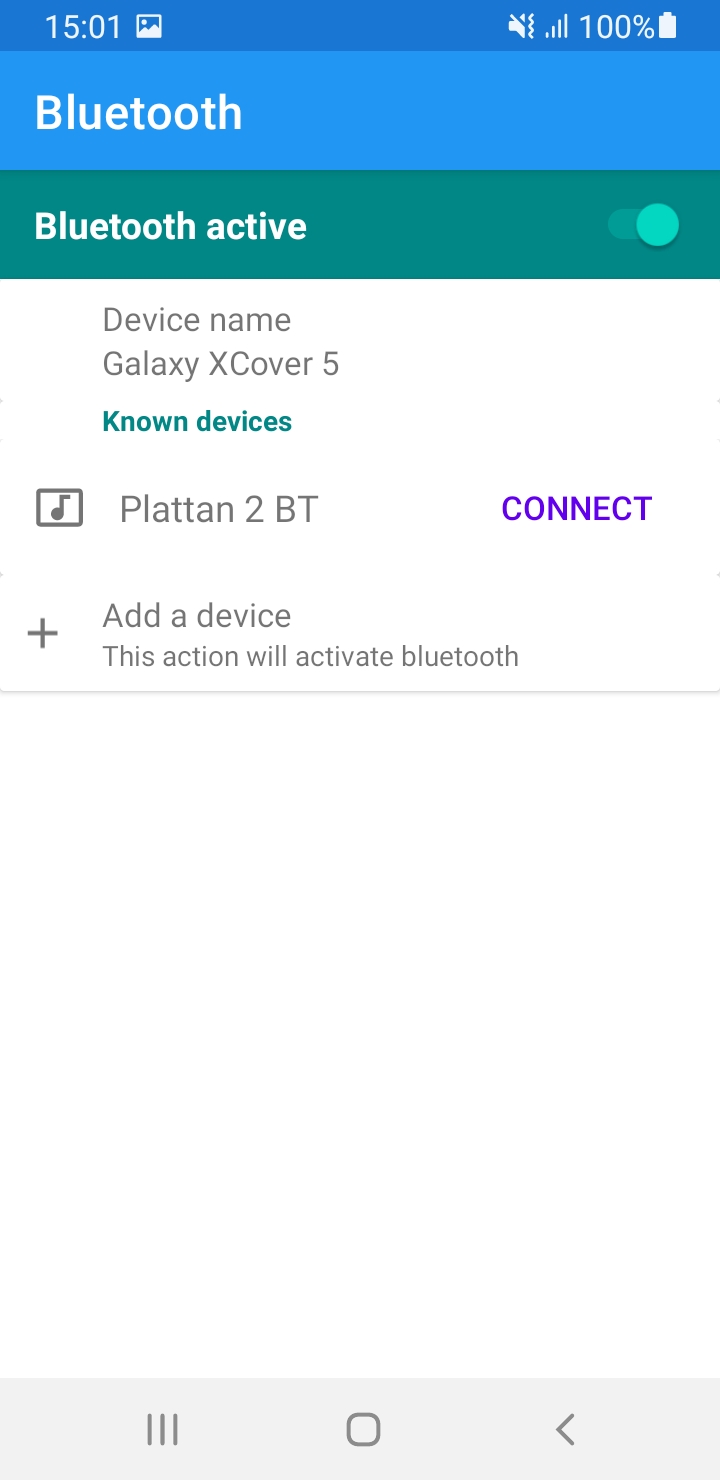Screen dimensions: 720x1480
Task: Tap the Known devices section header
Action: coord(197,421)
